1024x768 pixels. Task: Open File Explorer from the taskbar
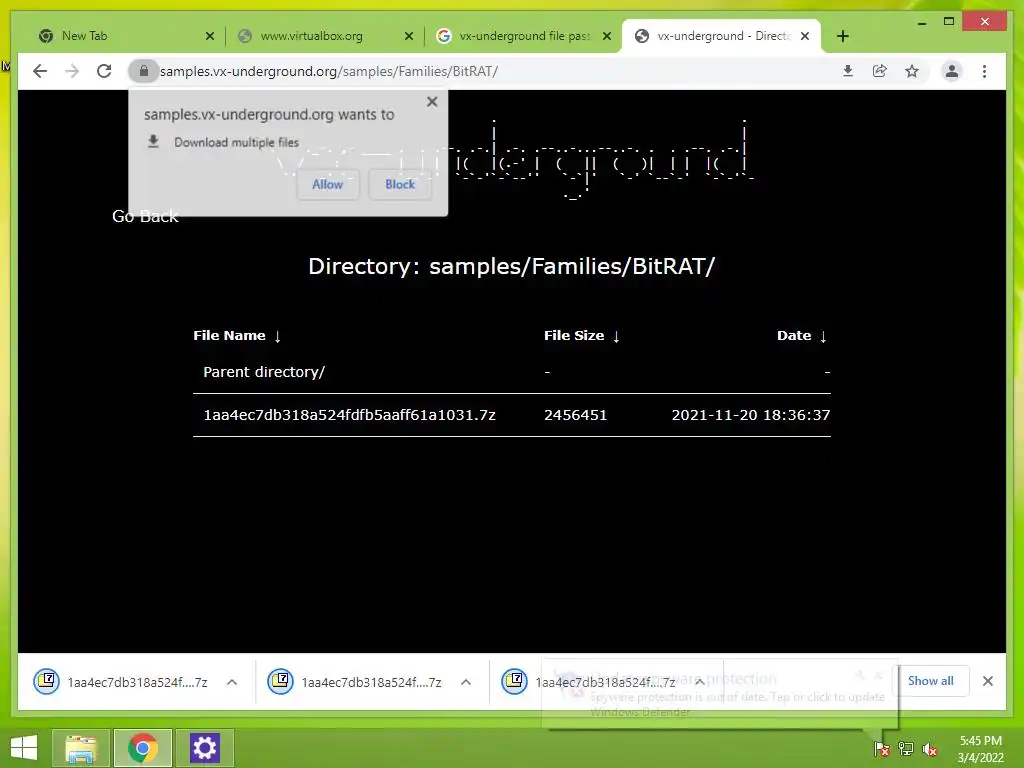tap(80, 748)
